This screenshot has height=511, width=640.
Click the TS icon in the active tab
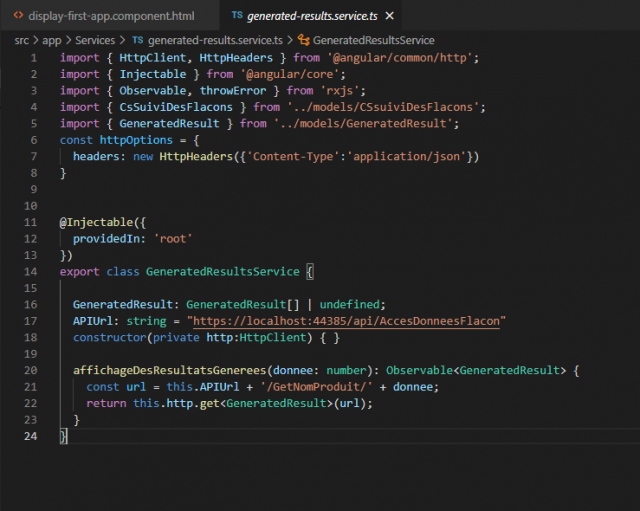coord(236,17)
